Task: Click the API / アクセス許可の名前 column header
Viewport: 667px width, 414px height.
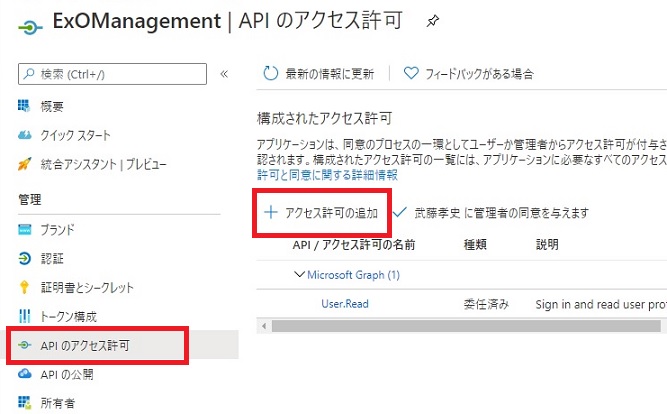Action: click(354, 245)
